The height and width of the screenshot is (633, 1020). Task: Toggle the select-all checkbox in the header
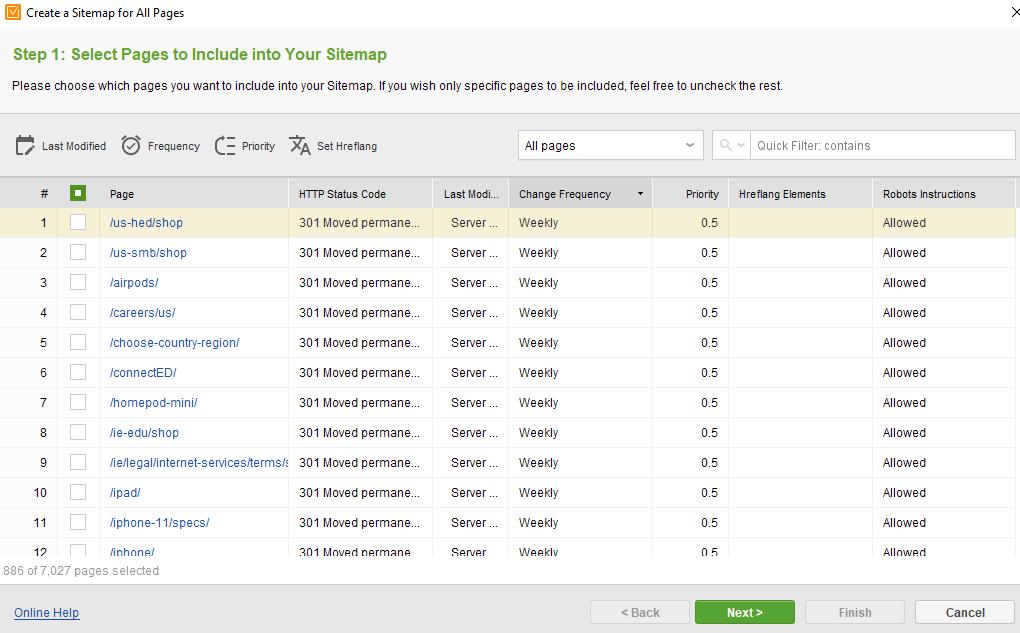pos(78,193)
